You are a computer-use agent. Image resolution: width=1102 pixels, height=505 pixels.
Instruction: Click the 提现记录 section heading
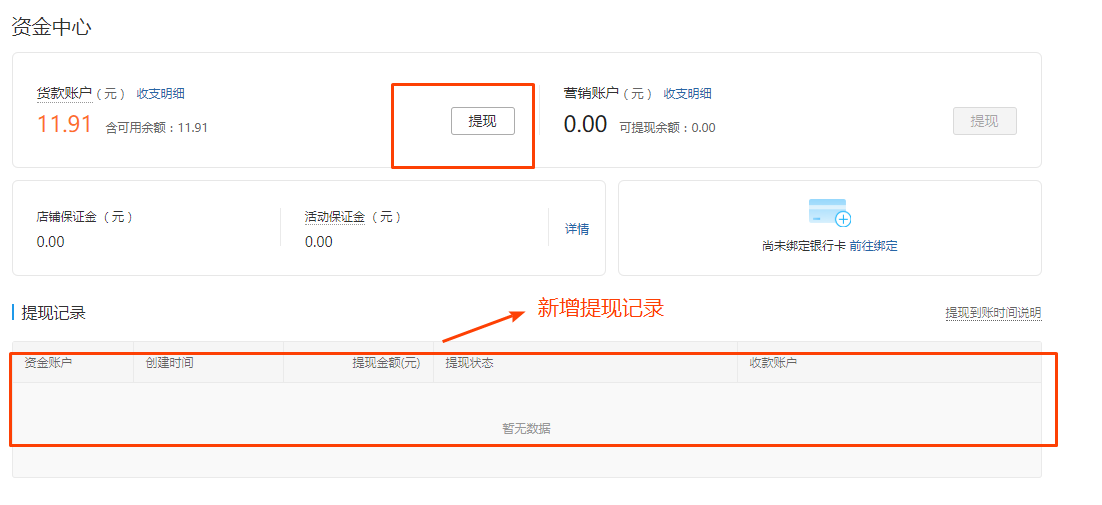[x=54, y=313]
